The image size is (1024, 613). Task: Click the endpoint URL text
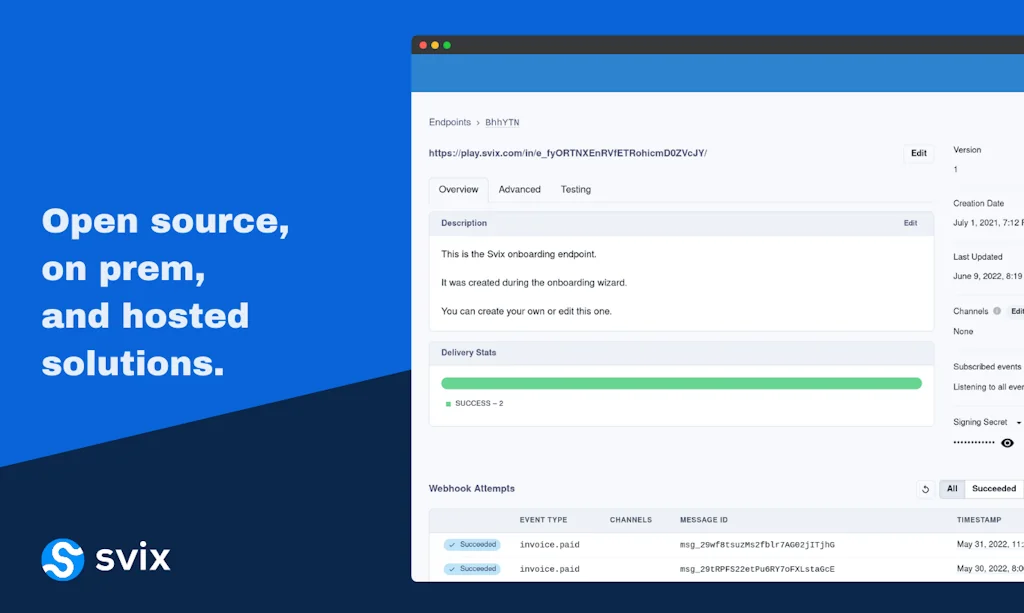coord(568,153)
